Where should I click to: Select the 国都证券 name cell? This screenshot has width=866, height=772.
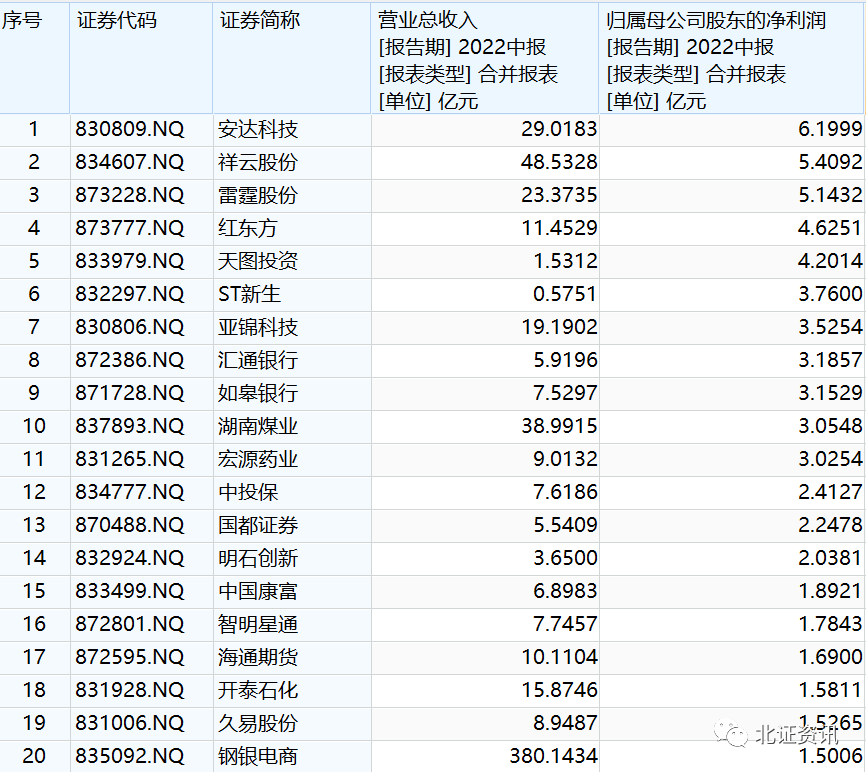click(258, 525)
